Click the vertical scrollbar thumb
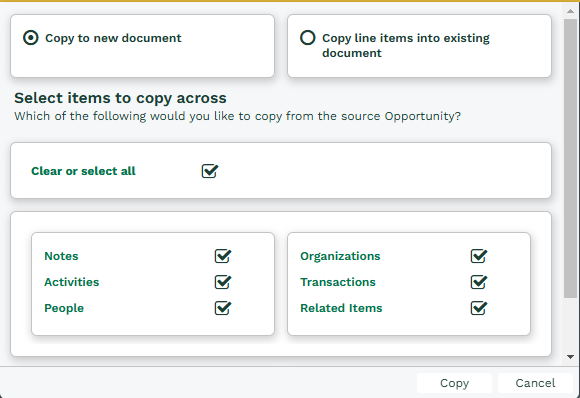 [x=570, y=158]
